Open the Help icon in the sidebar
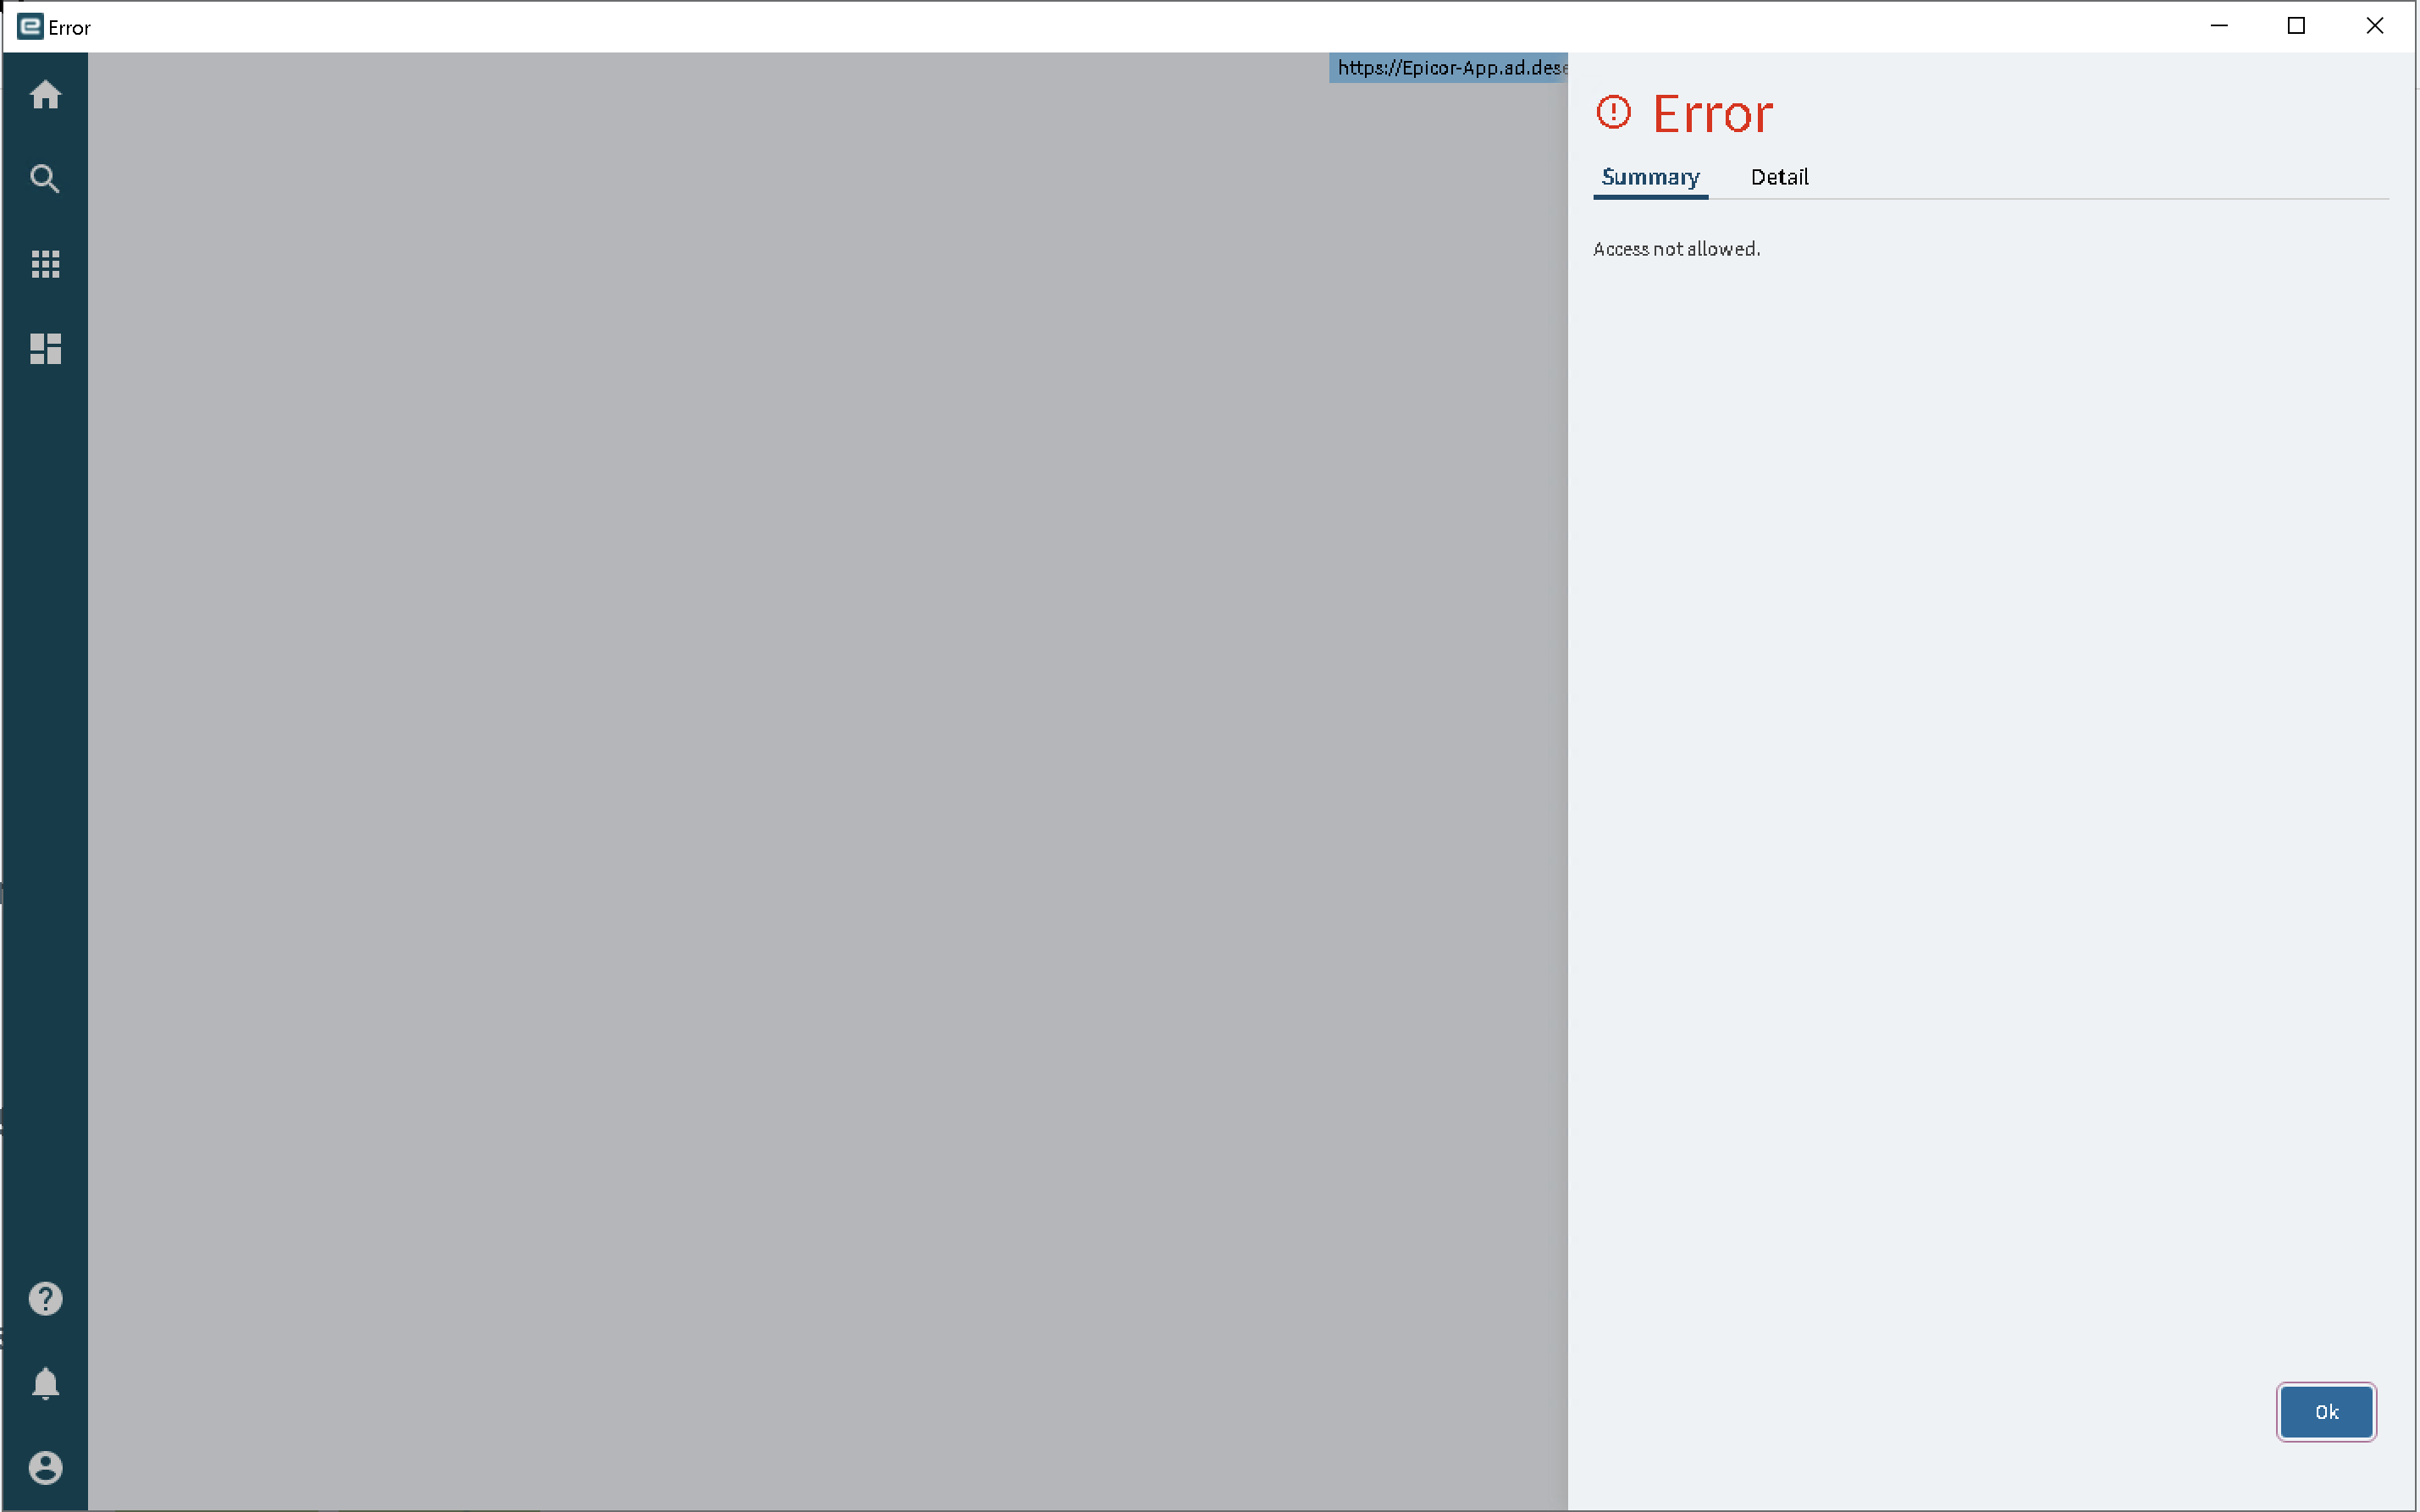Viewport: 2420px width, 1512px height. [46, 1297]
